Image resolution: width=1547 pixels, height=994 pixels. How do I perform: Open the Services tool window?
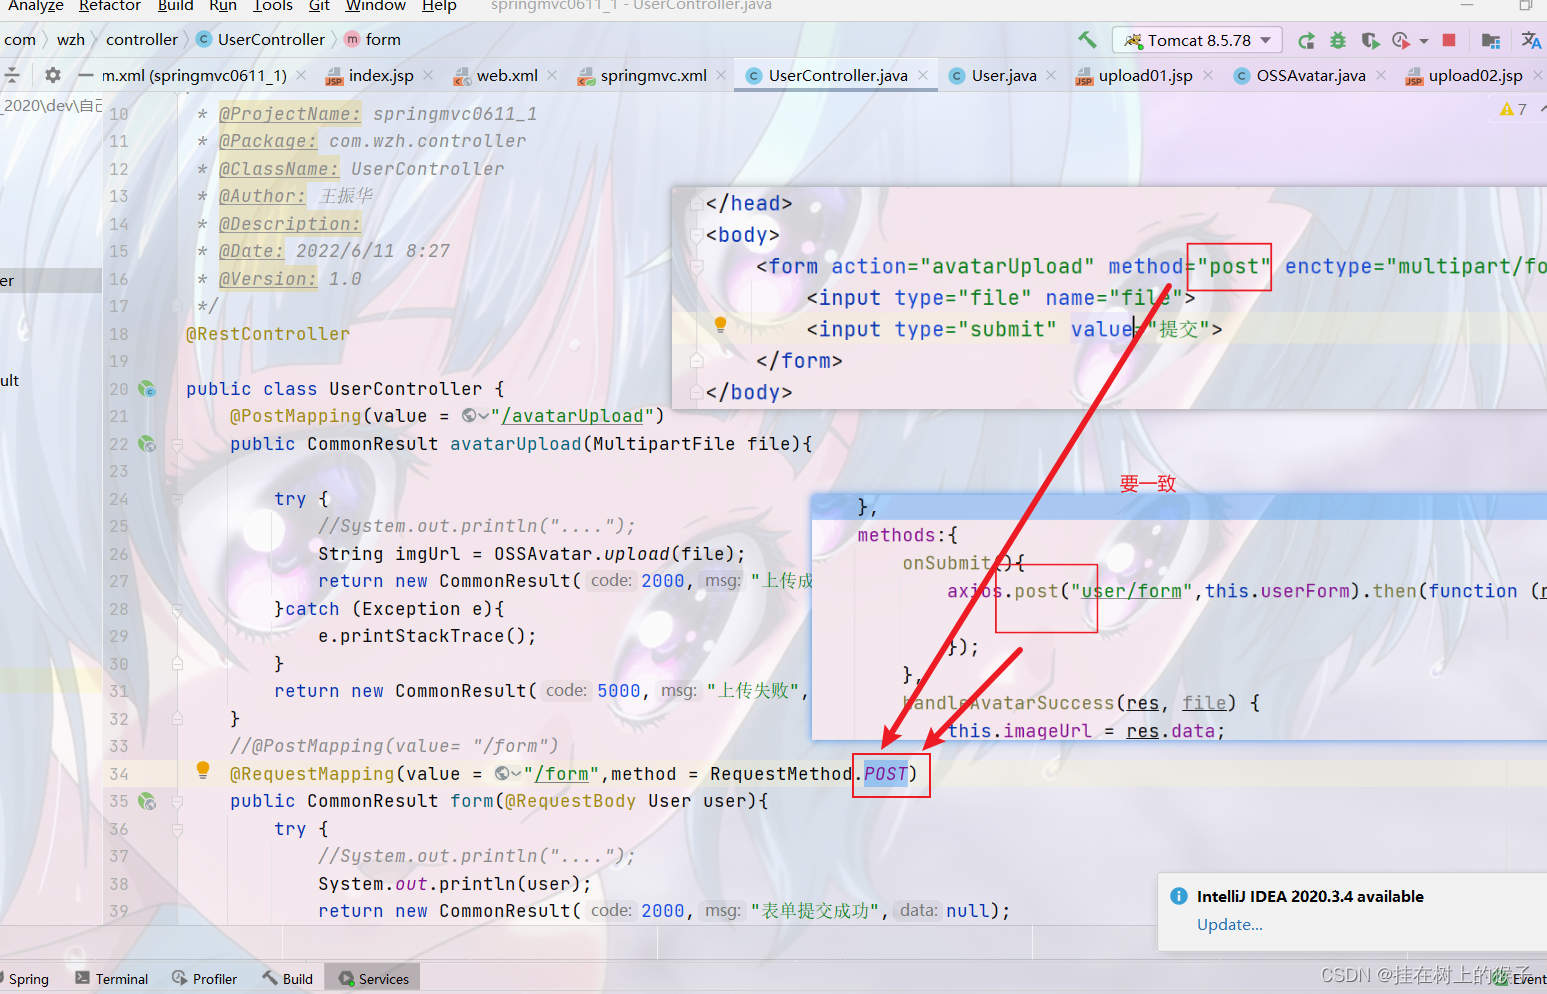pos(374,979)
